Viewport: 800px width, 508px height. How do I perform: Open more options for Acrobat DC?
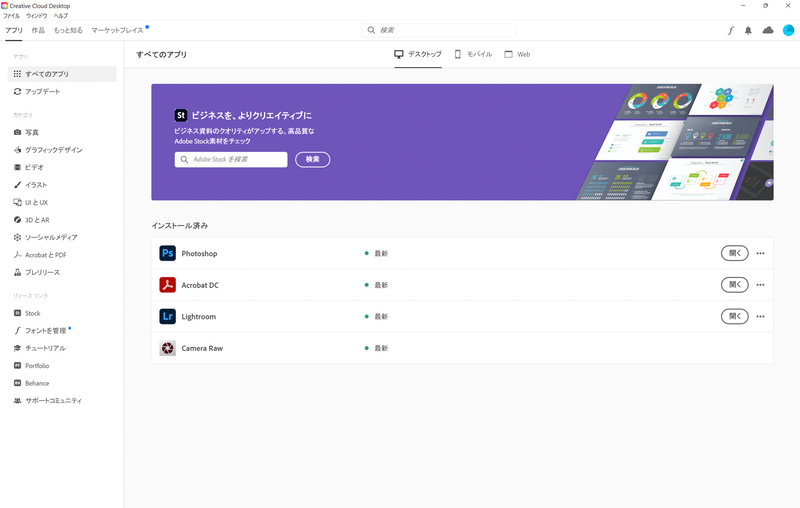coord(760,285)
